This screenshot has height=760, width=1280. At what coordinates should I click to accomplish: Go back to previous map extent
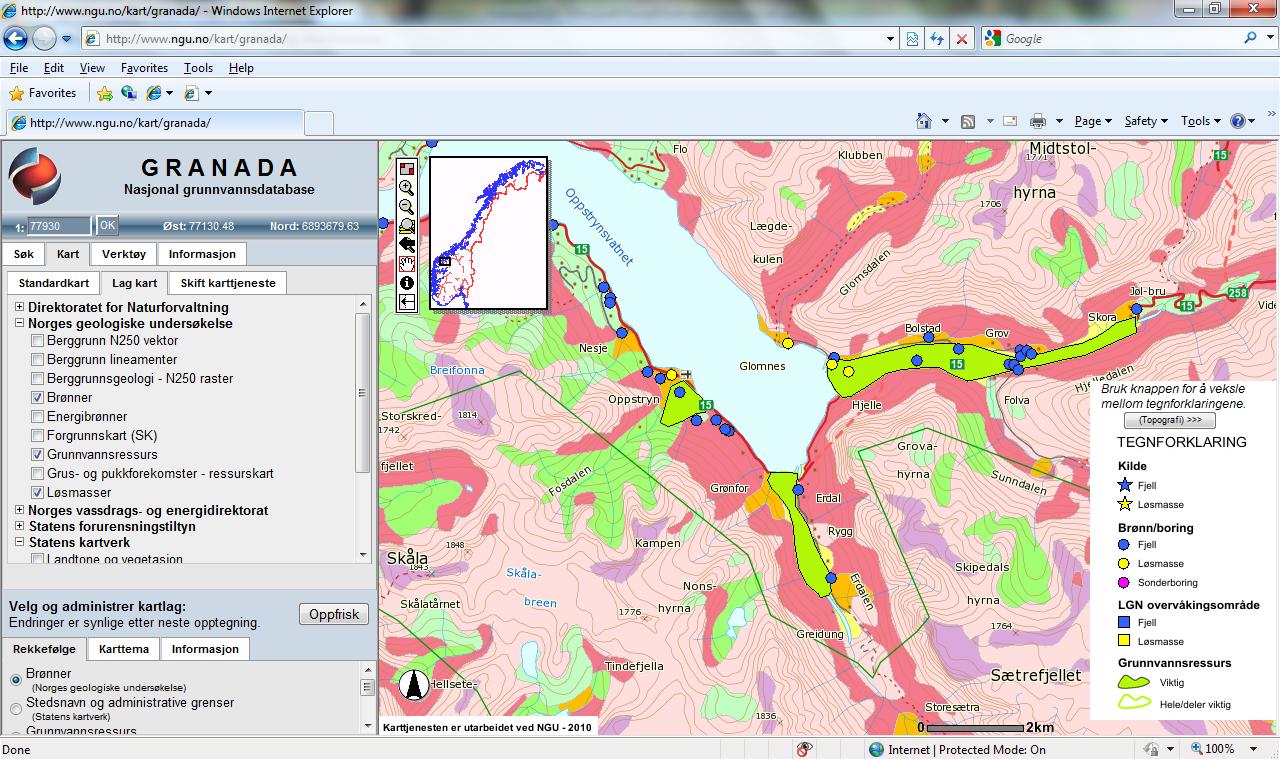[407, 244]
